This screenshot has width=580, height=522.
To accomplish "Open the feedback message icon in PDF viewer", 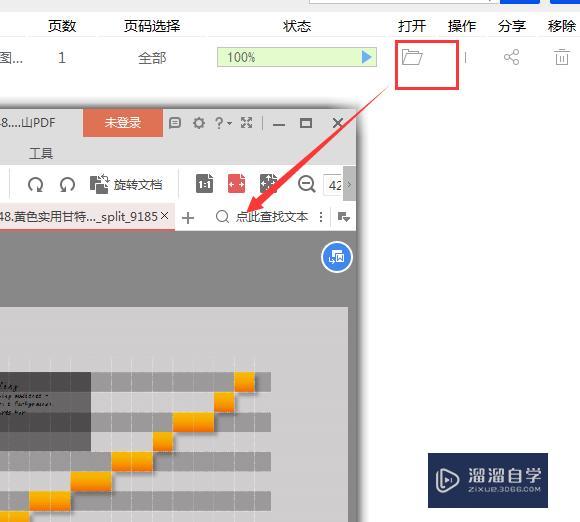I will [x=175, y=123].
